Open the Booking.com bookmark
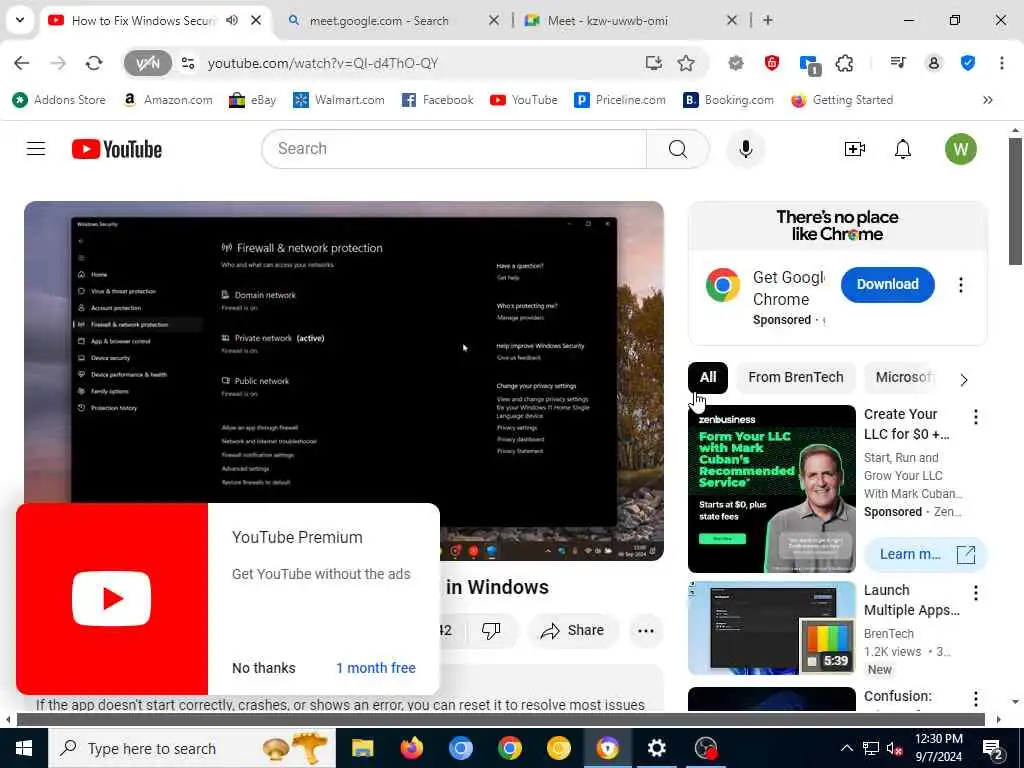Viewport: 1024px width, 768px height. click(728, 100)
